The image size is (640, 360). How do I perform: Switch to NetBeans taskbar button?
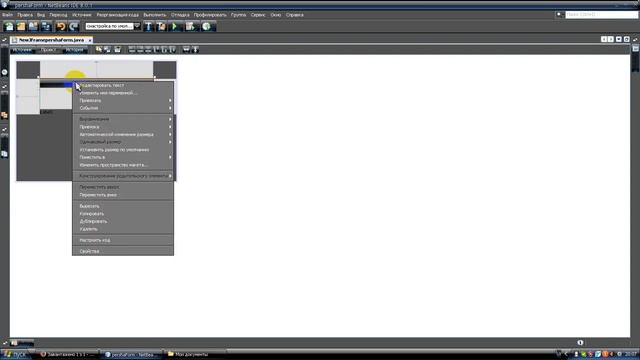pos(132,354)
